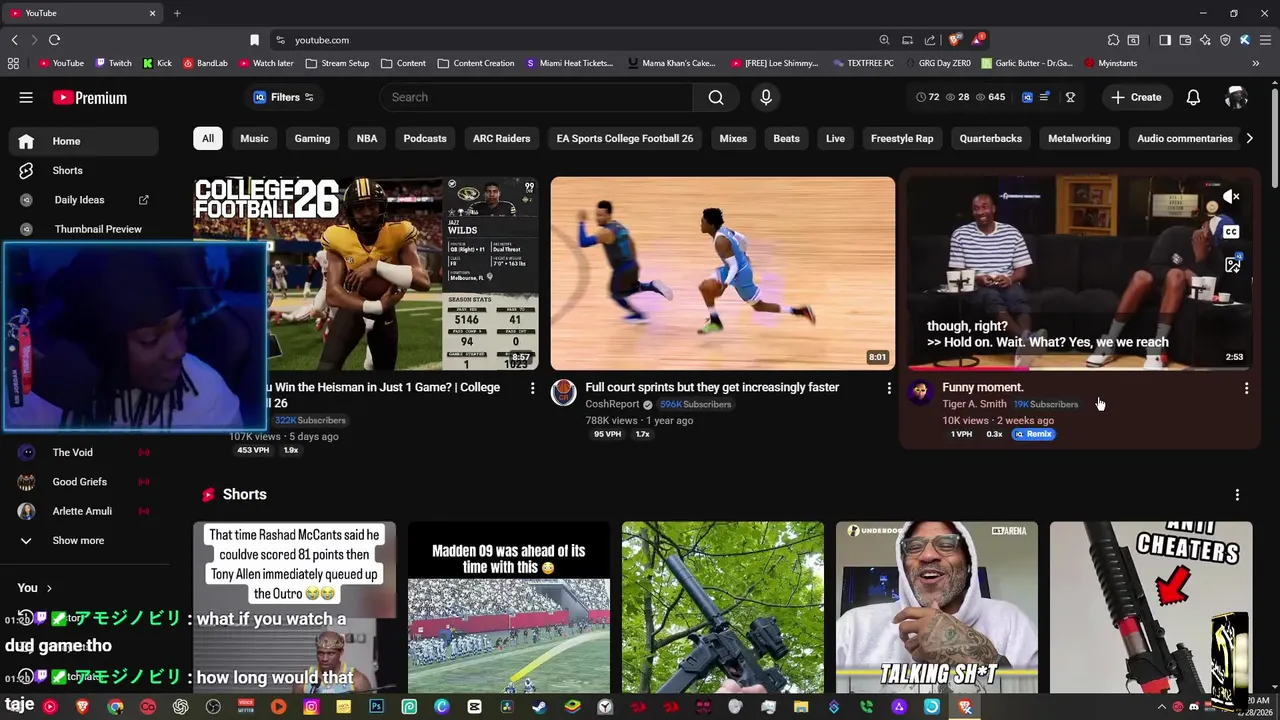Start voice search with microphone icon
This screenshot has width=1280, height=720.
click(766, 97)
